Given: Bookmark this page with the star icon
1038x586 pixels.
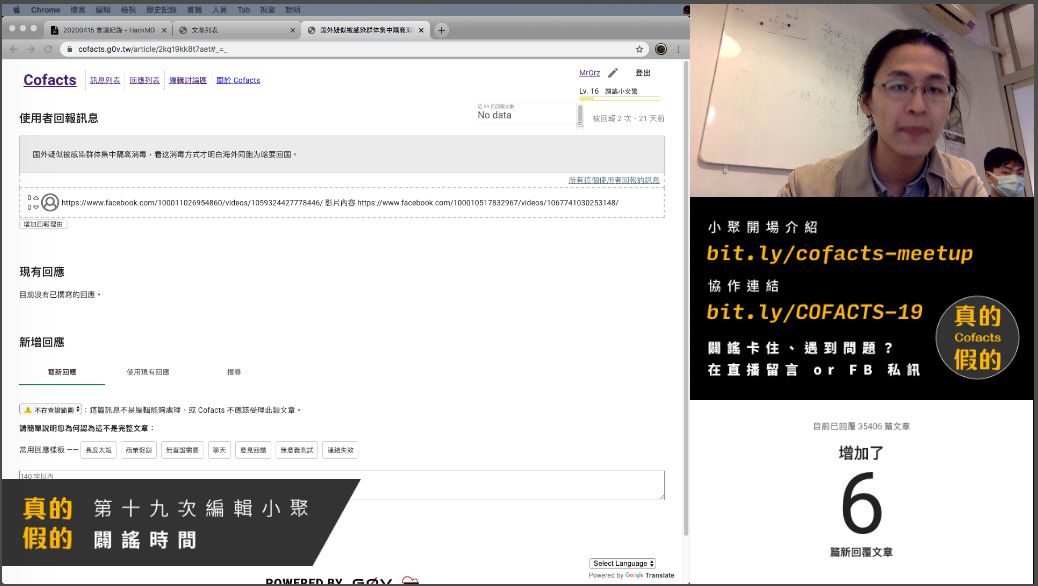Looking at the screenshot, I should point(639,49).
